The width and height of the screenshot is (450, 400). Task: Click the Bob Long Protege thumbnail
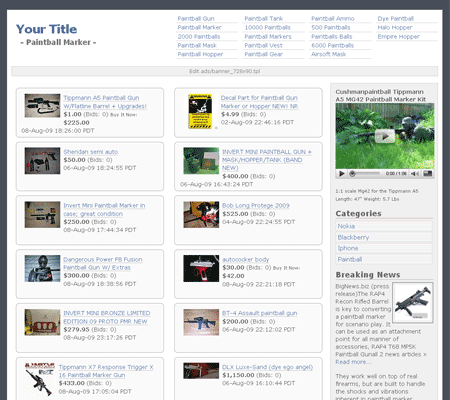click(x=201, y=215)
